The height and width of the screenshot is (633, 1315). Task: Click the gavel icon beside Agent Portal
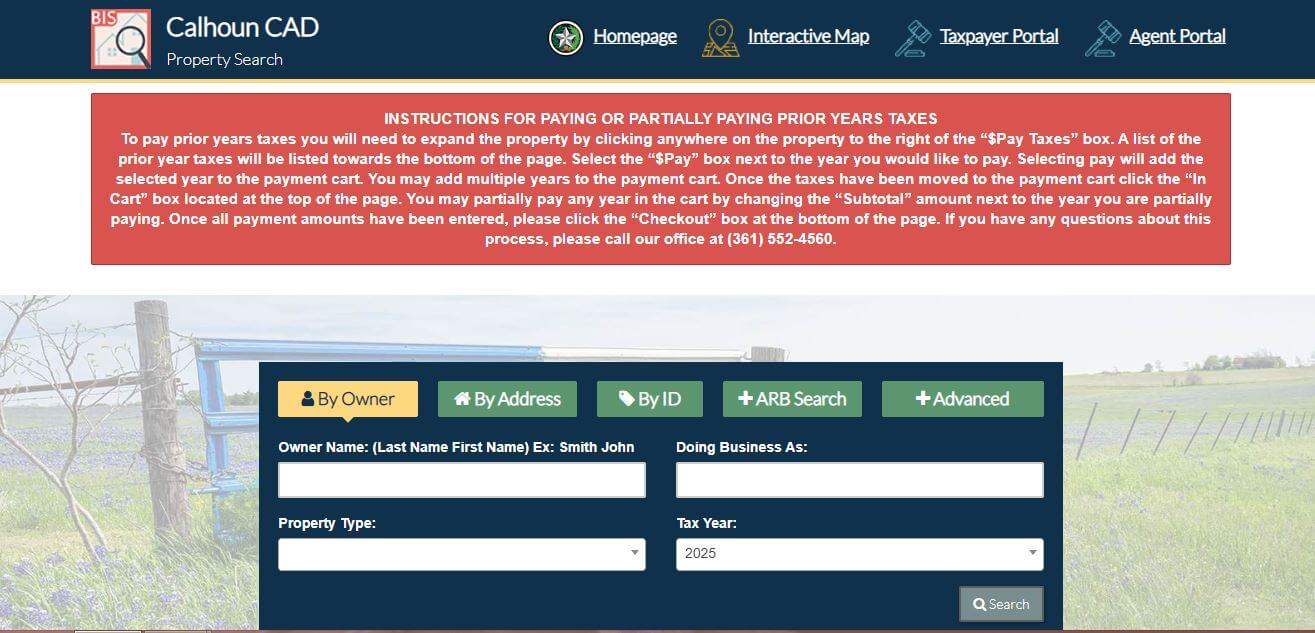tap(1102, 38)
